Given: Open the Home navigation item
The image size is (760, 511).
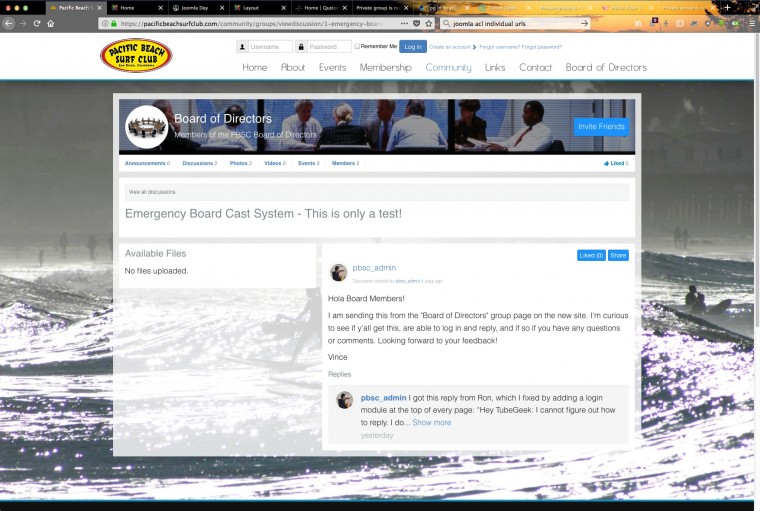Looking at the screenshot, I should click(x=254, y=67).
